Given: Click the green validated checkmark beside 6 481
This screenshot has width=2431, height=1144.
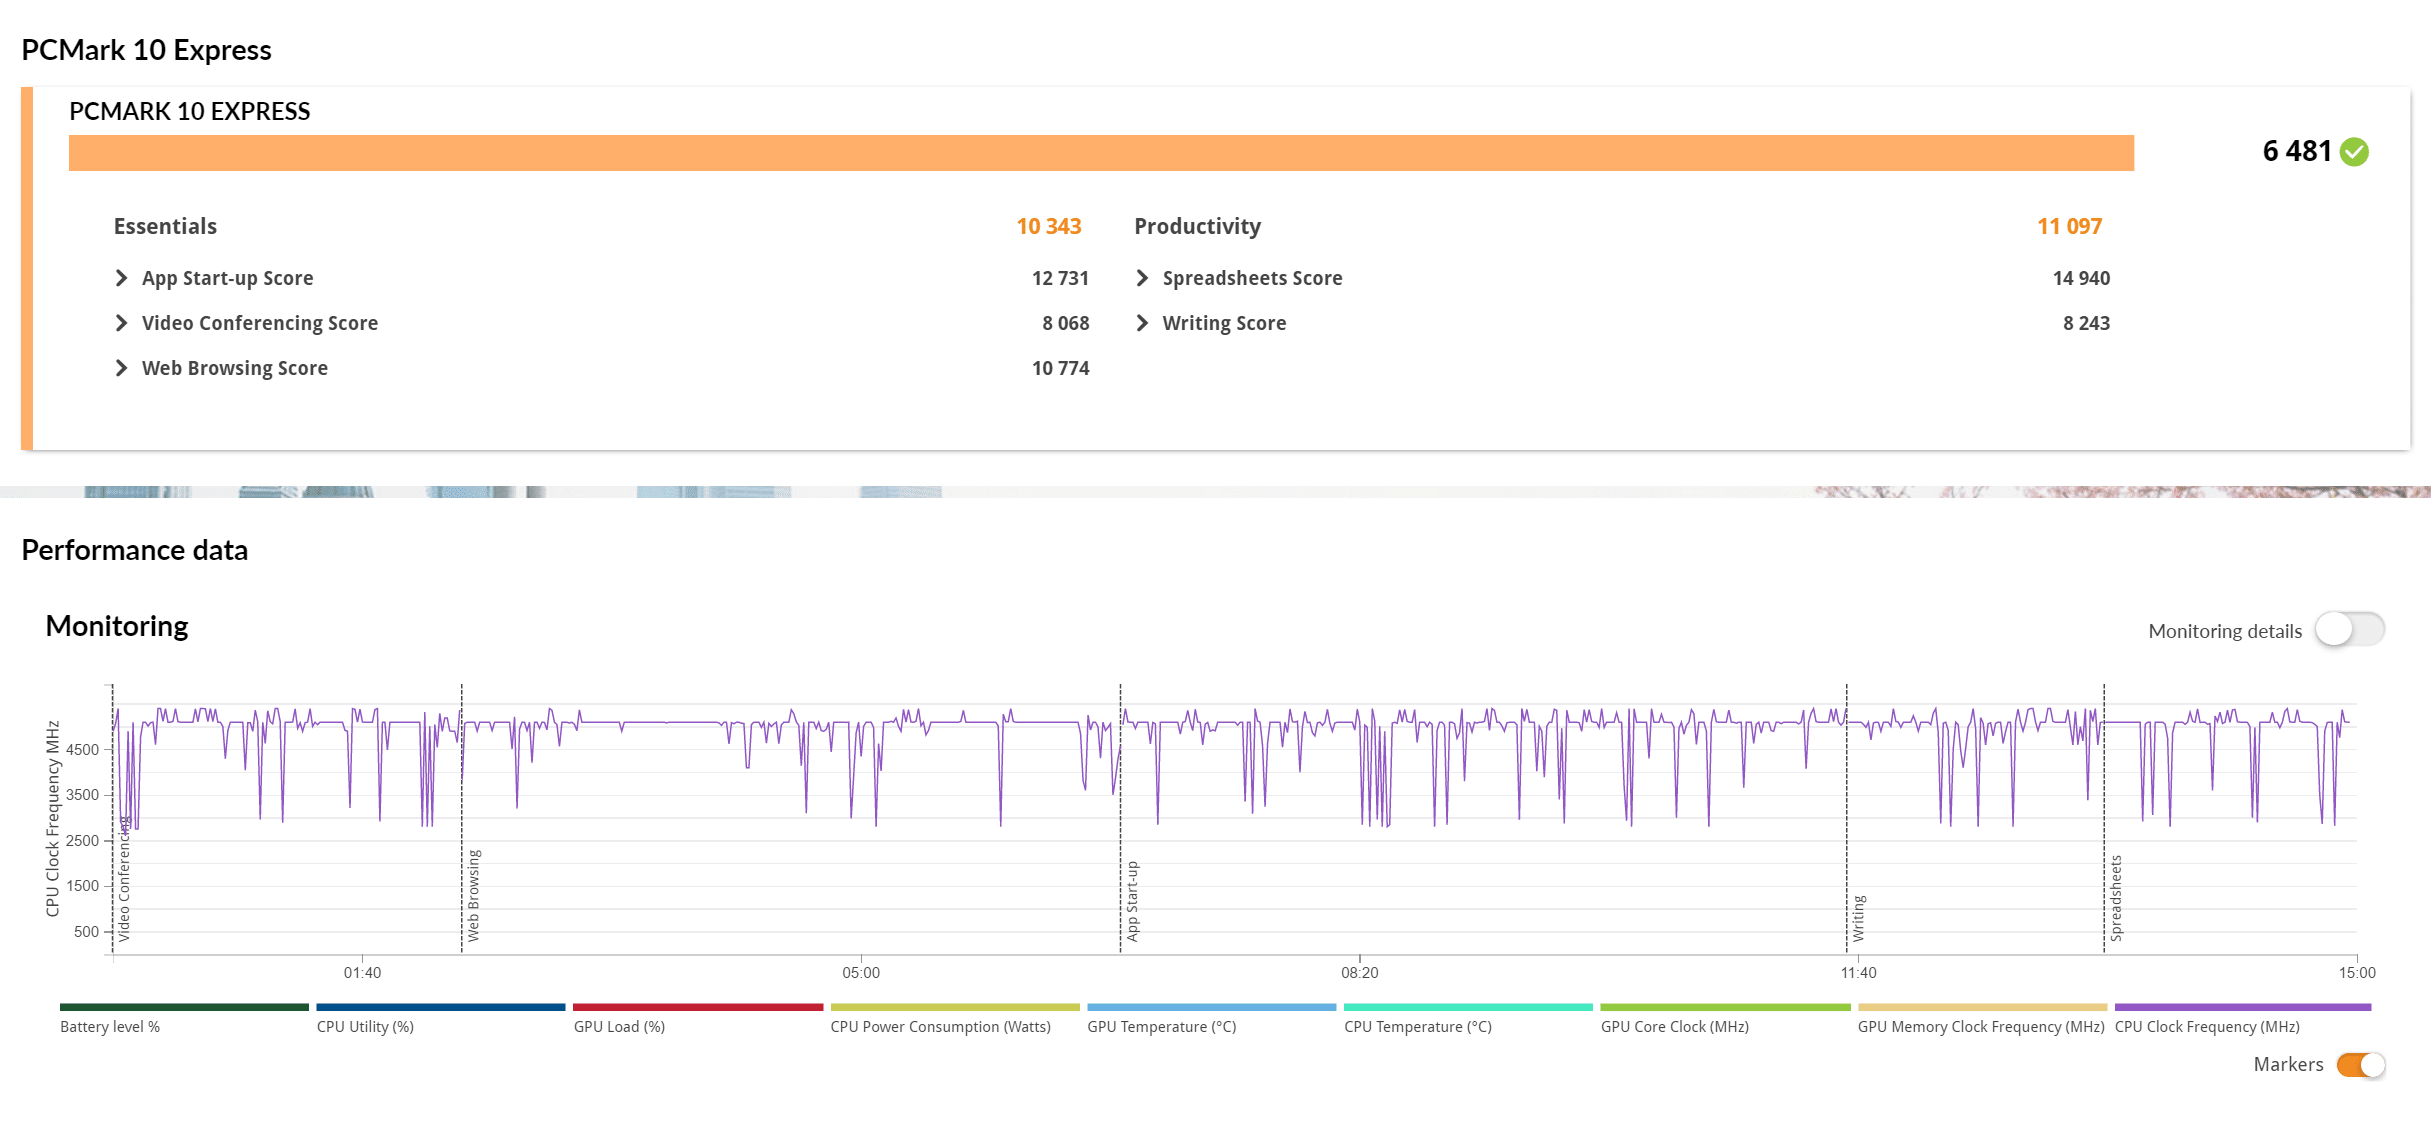Looking at the screenshot, I should 2355,152.
